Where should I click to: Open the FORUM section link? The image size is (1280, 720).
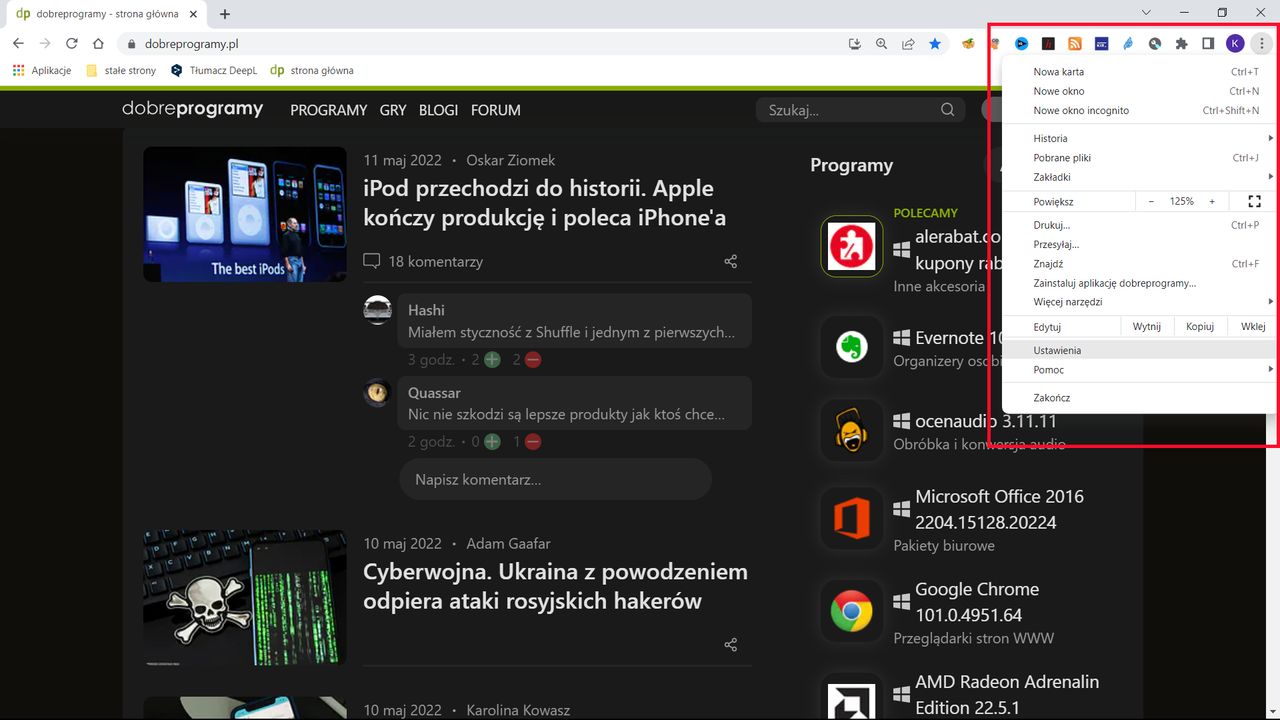[495, 110]
